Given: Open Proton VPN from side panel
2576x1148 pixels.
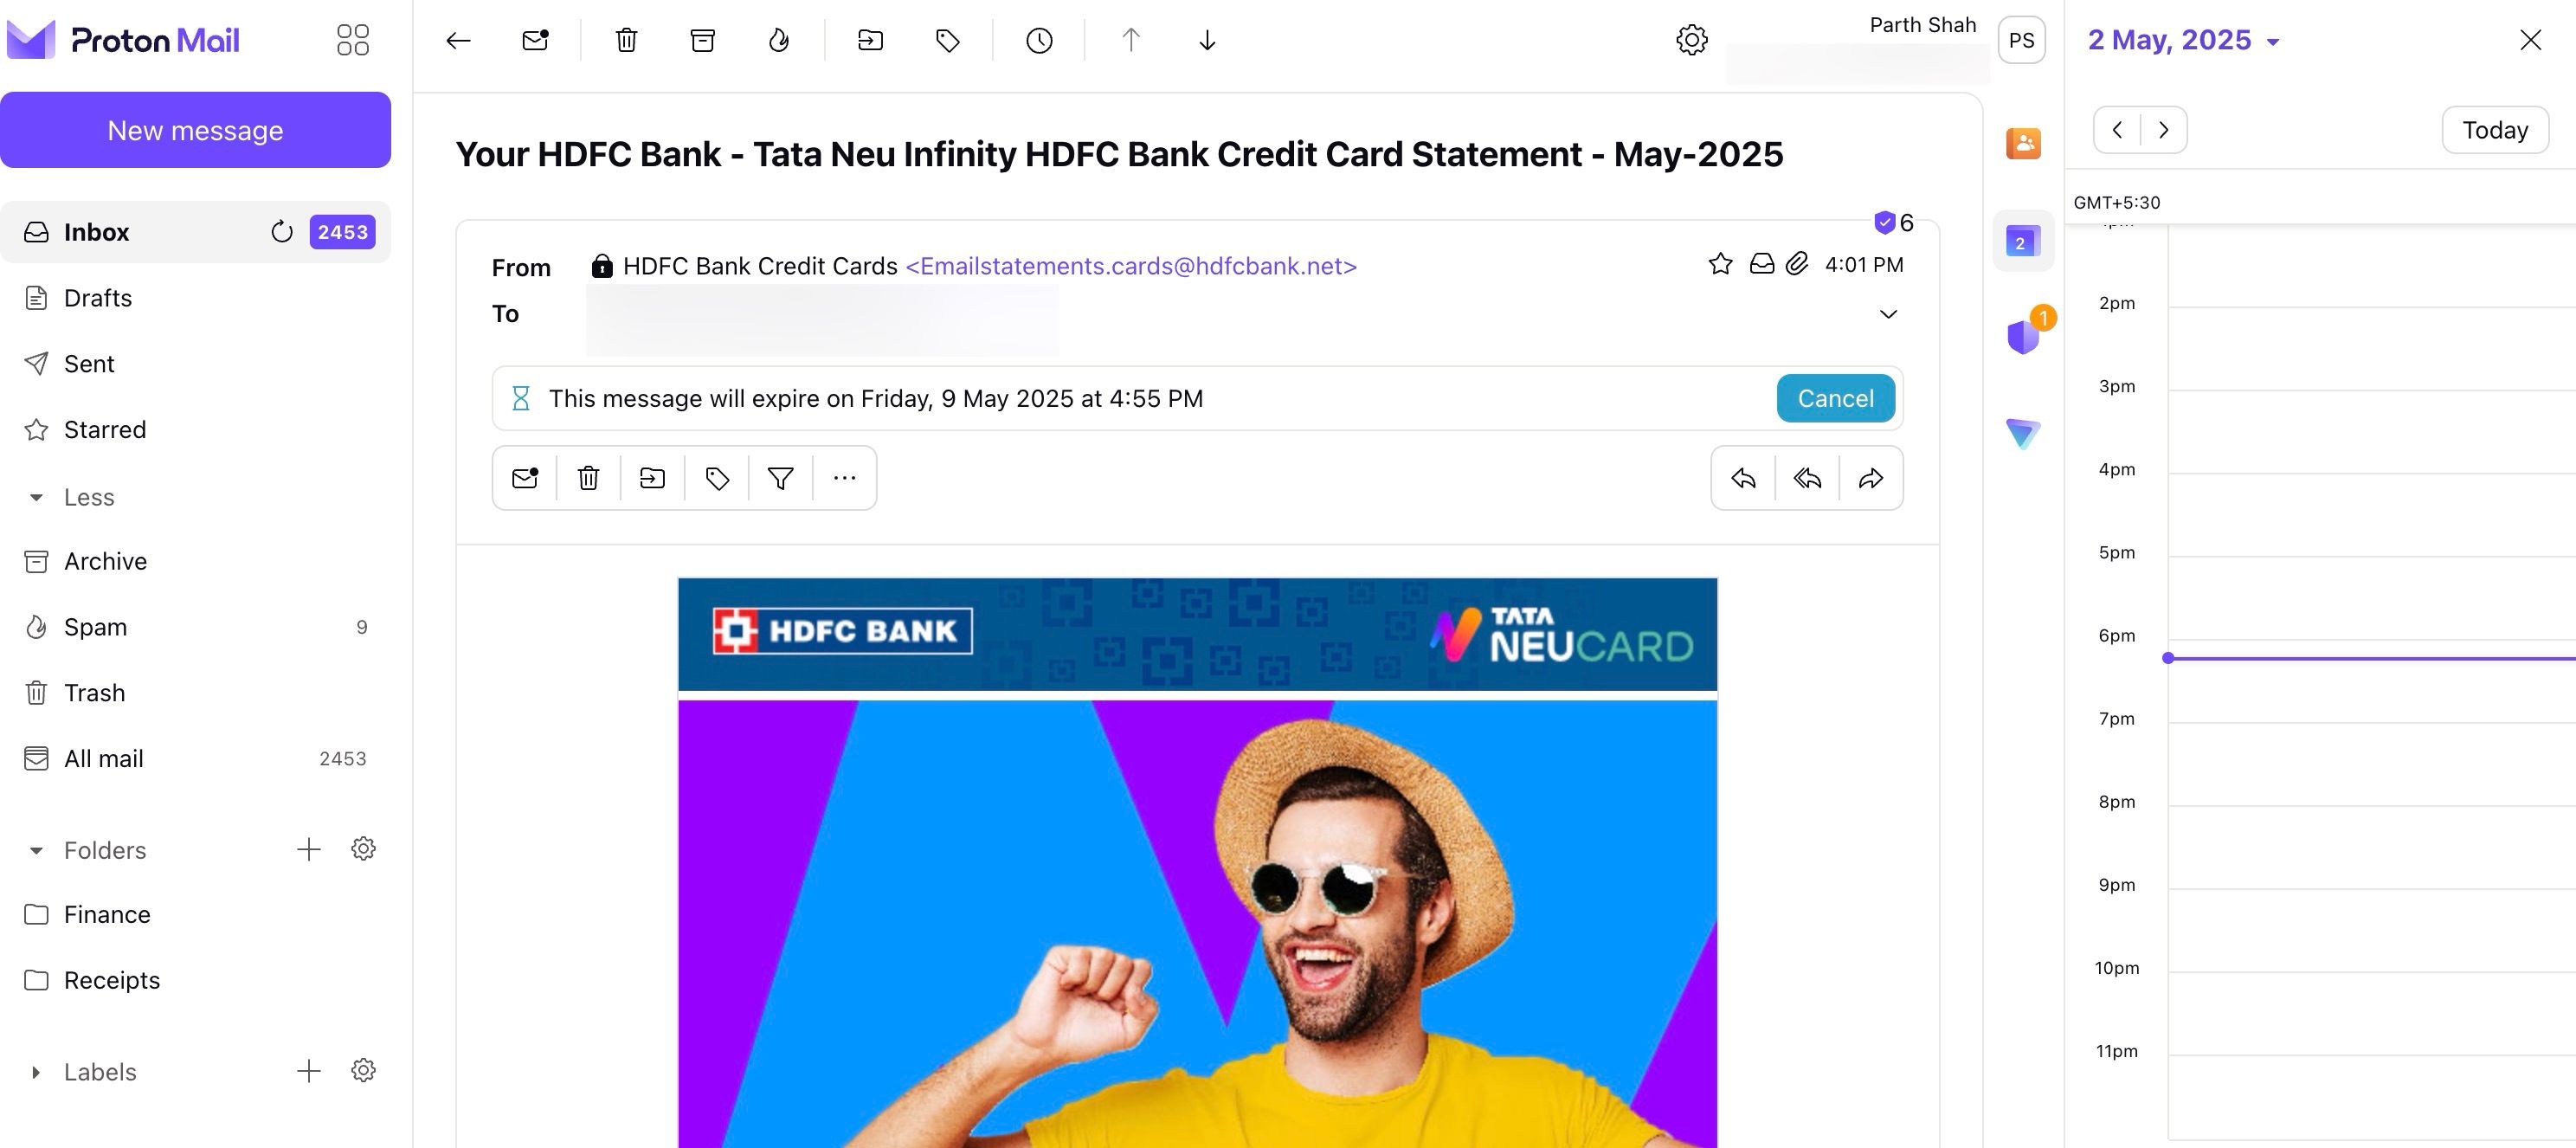Looking at the screenshot, I should click(x=2022, y=433).
